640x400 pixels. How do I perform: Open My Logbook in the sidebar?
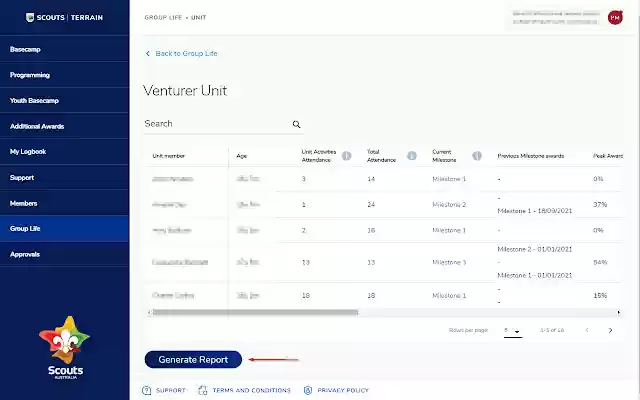(64, 151)
